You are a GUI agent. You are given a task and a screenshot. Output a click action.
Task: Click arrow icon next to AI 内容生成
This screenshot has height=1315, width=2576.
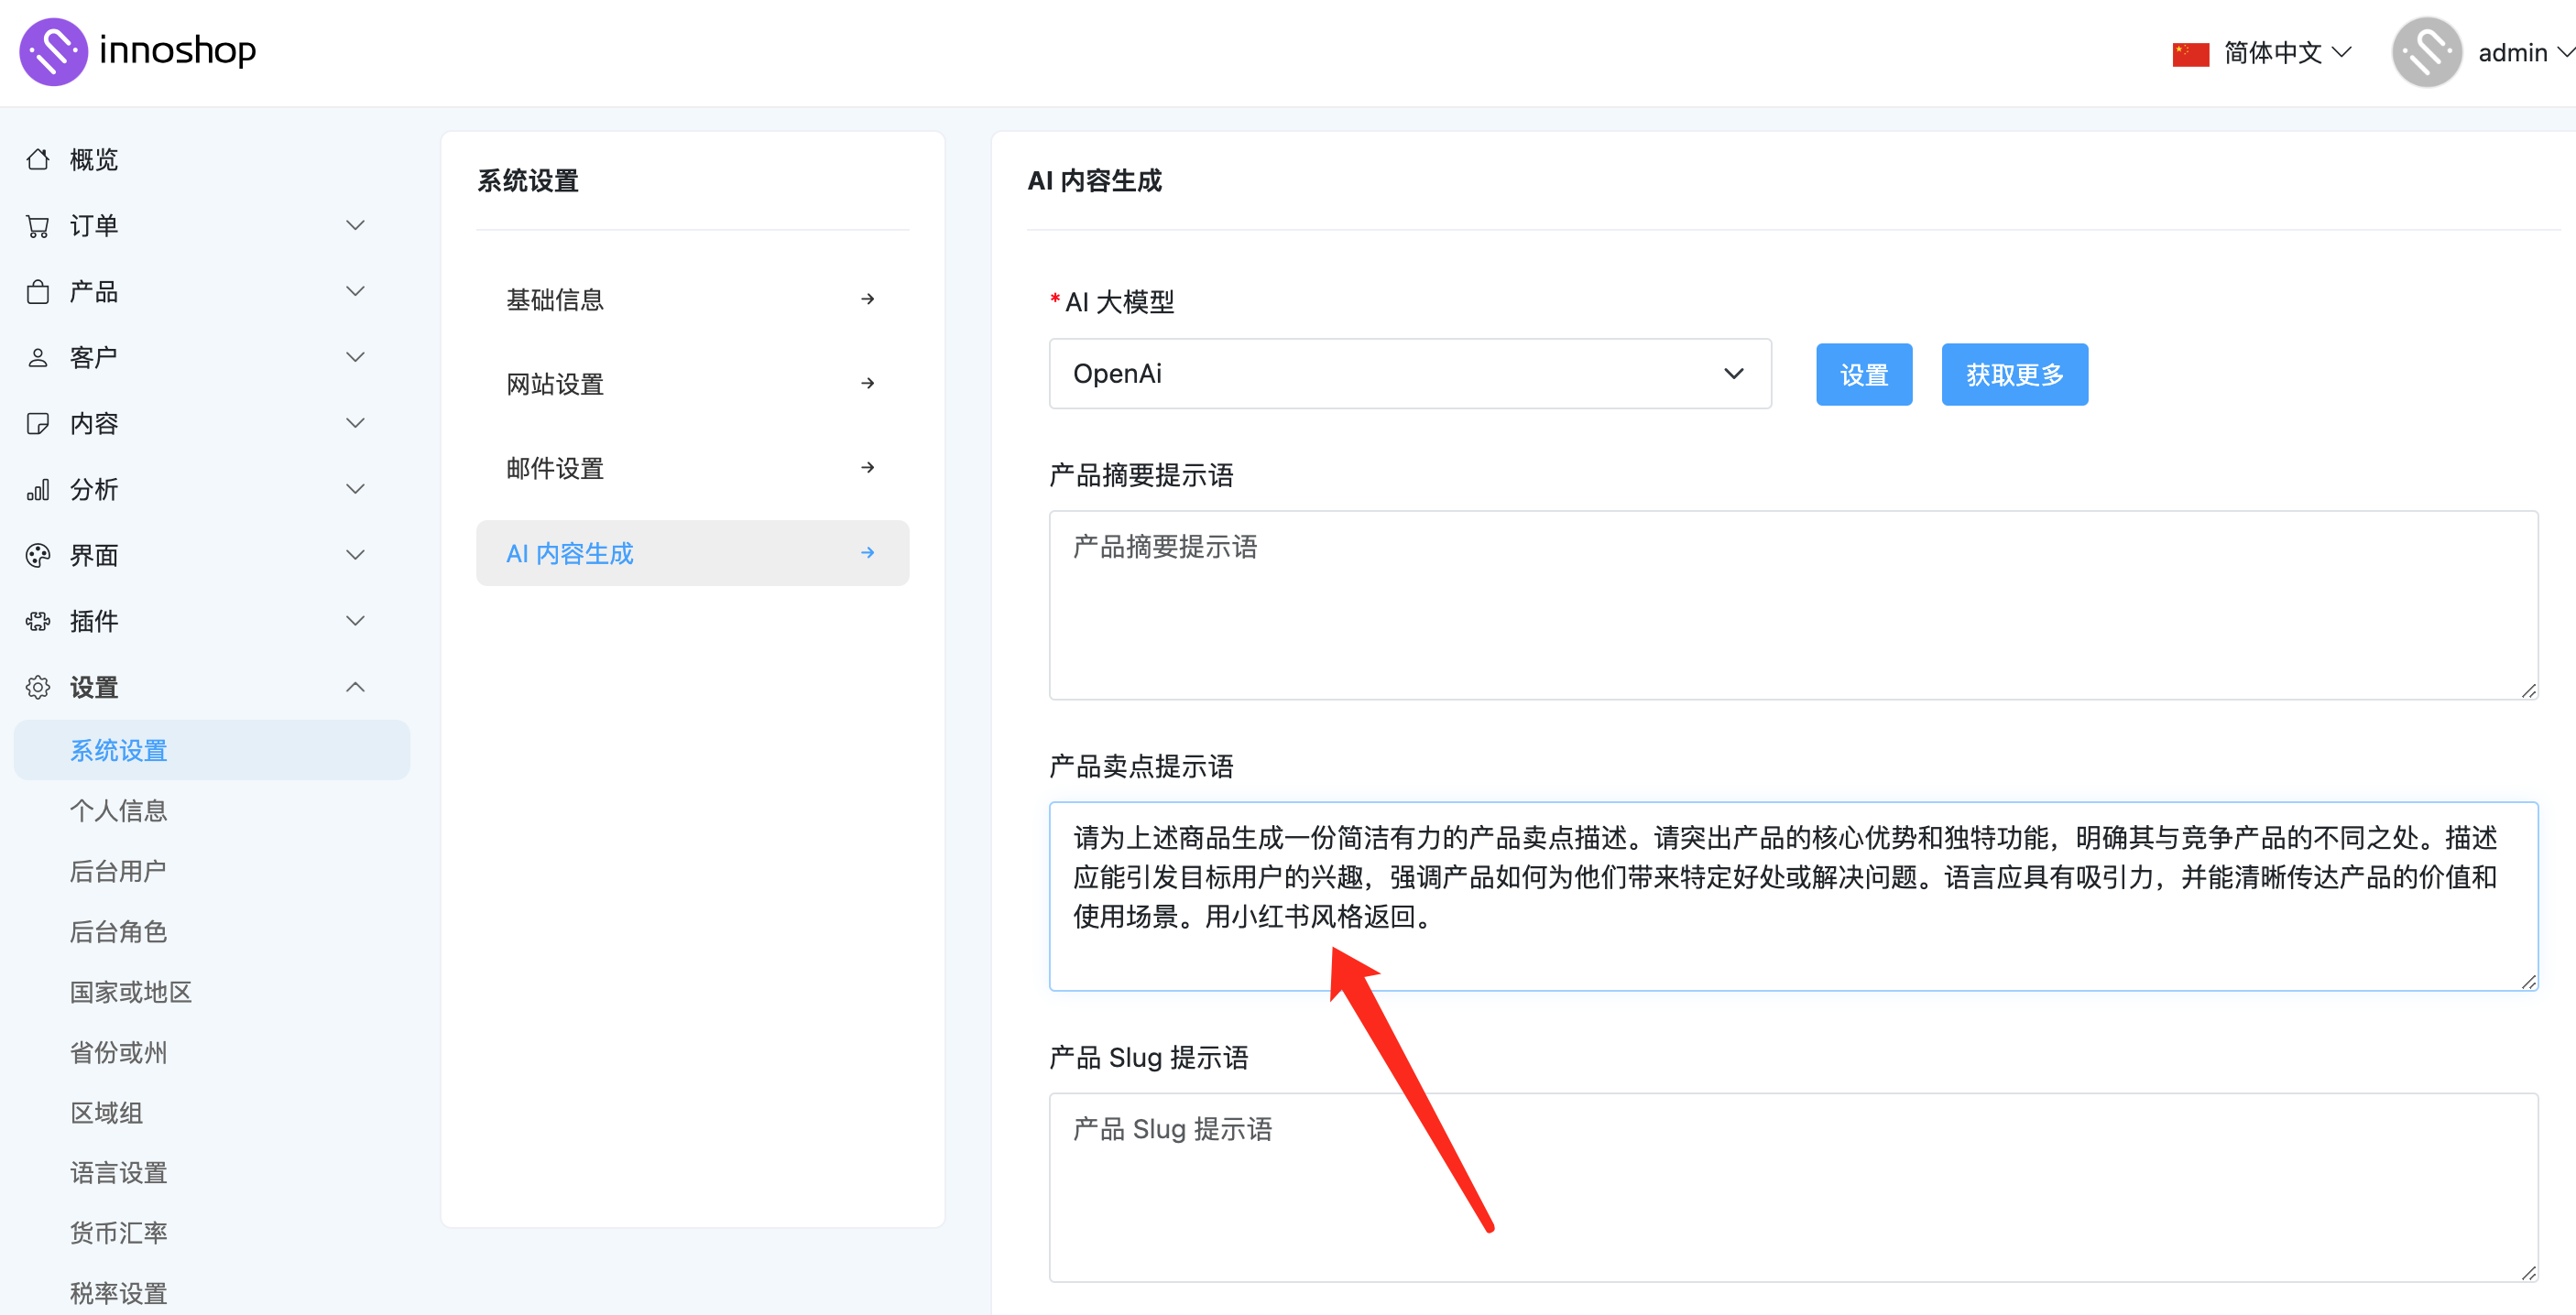pyautogui.click(x=867, y=552)
